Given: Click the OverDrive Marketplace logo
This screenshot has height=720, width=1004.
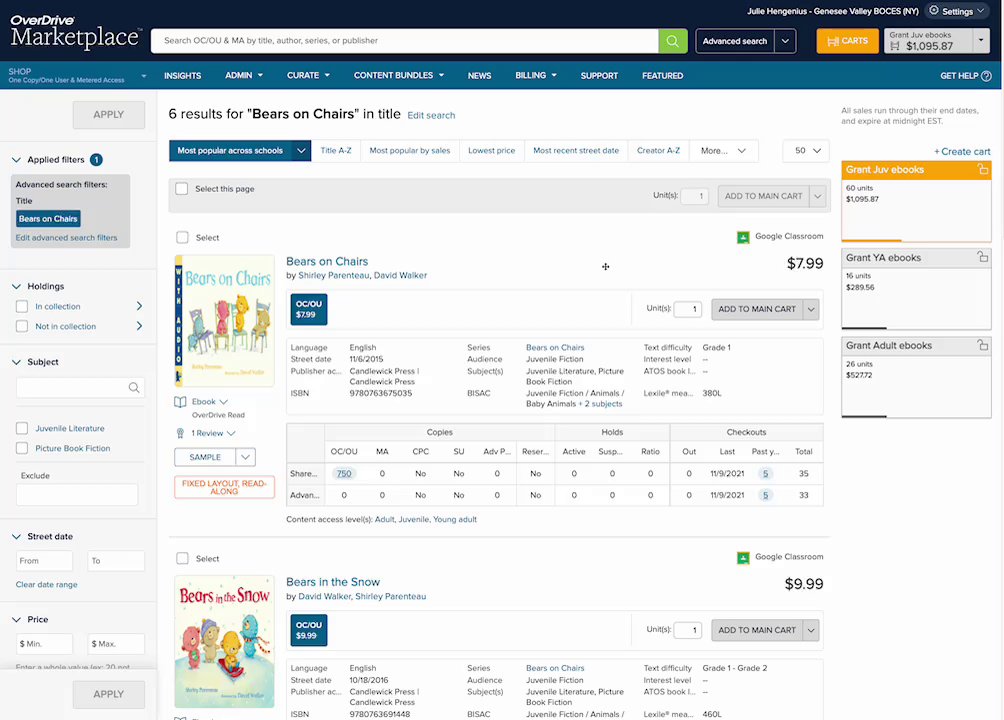Looking at the screenshot, I should coord(74,32).
